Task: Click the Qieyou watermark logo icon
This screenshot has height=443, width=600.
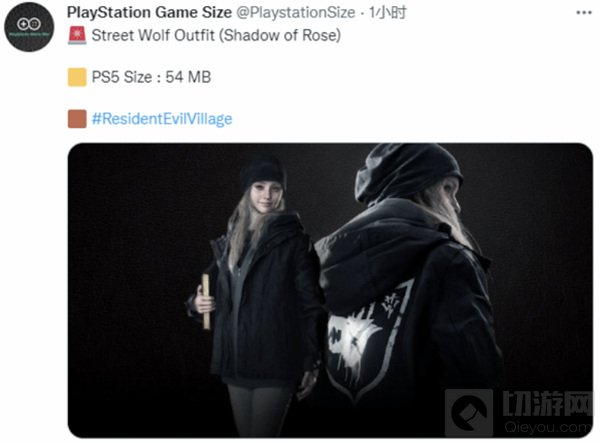Action: (469, 412)
